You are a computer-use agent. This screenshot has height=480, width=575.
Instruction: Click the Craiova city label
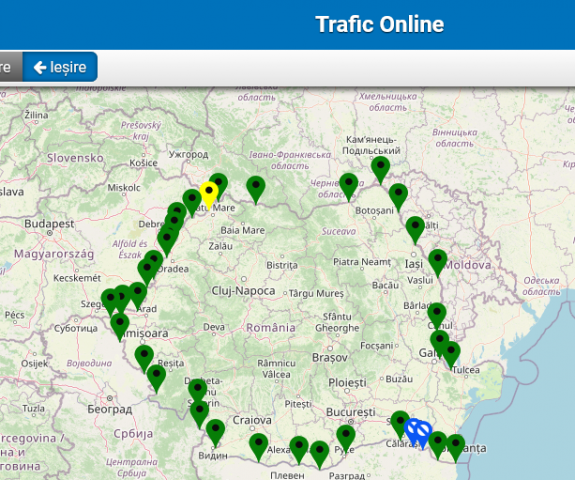pyautogui.click(x=252, y=420)
